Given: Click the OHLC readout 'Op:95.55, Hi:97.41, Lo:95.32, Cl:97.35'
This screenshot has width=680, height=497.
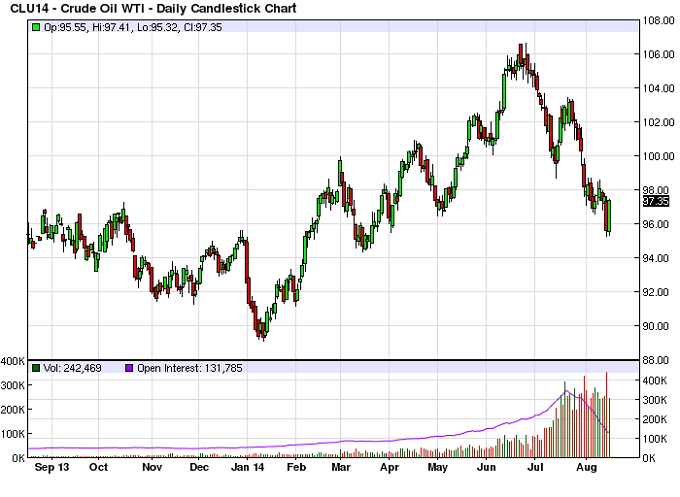Looking at the screenshot, I should point(133,27).
